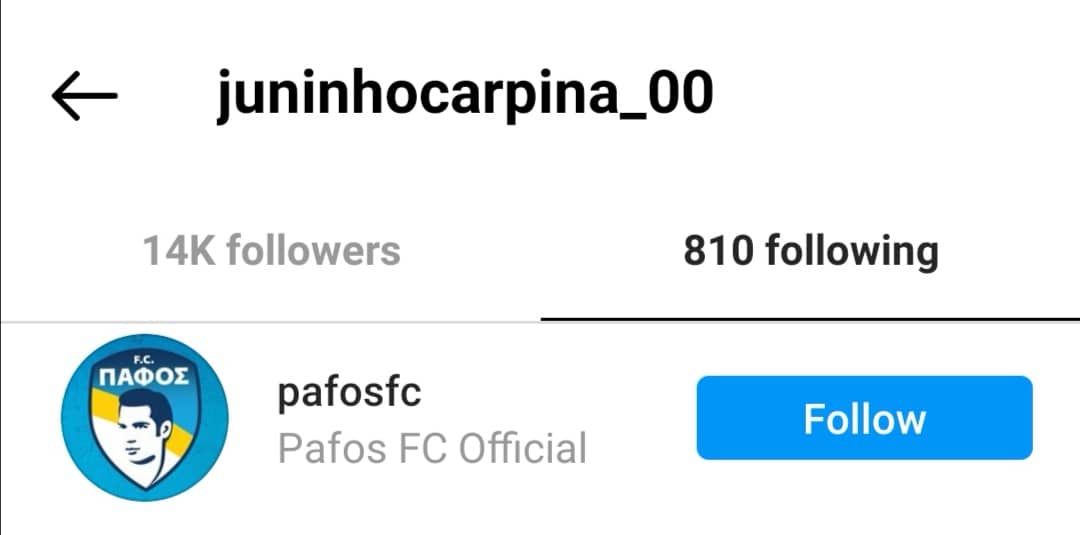Image resolution: width=1080 pixels, height=535 pixels.
Task: Show the followers list
Action: pyautogui.click(x=271, y=251)
